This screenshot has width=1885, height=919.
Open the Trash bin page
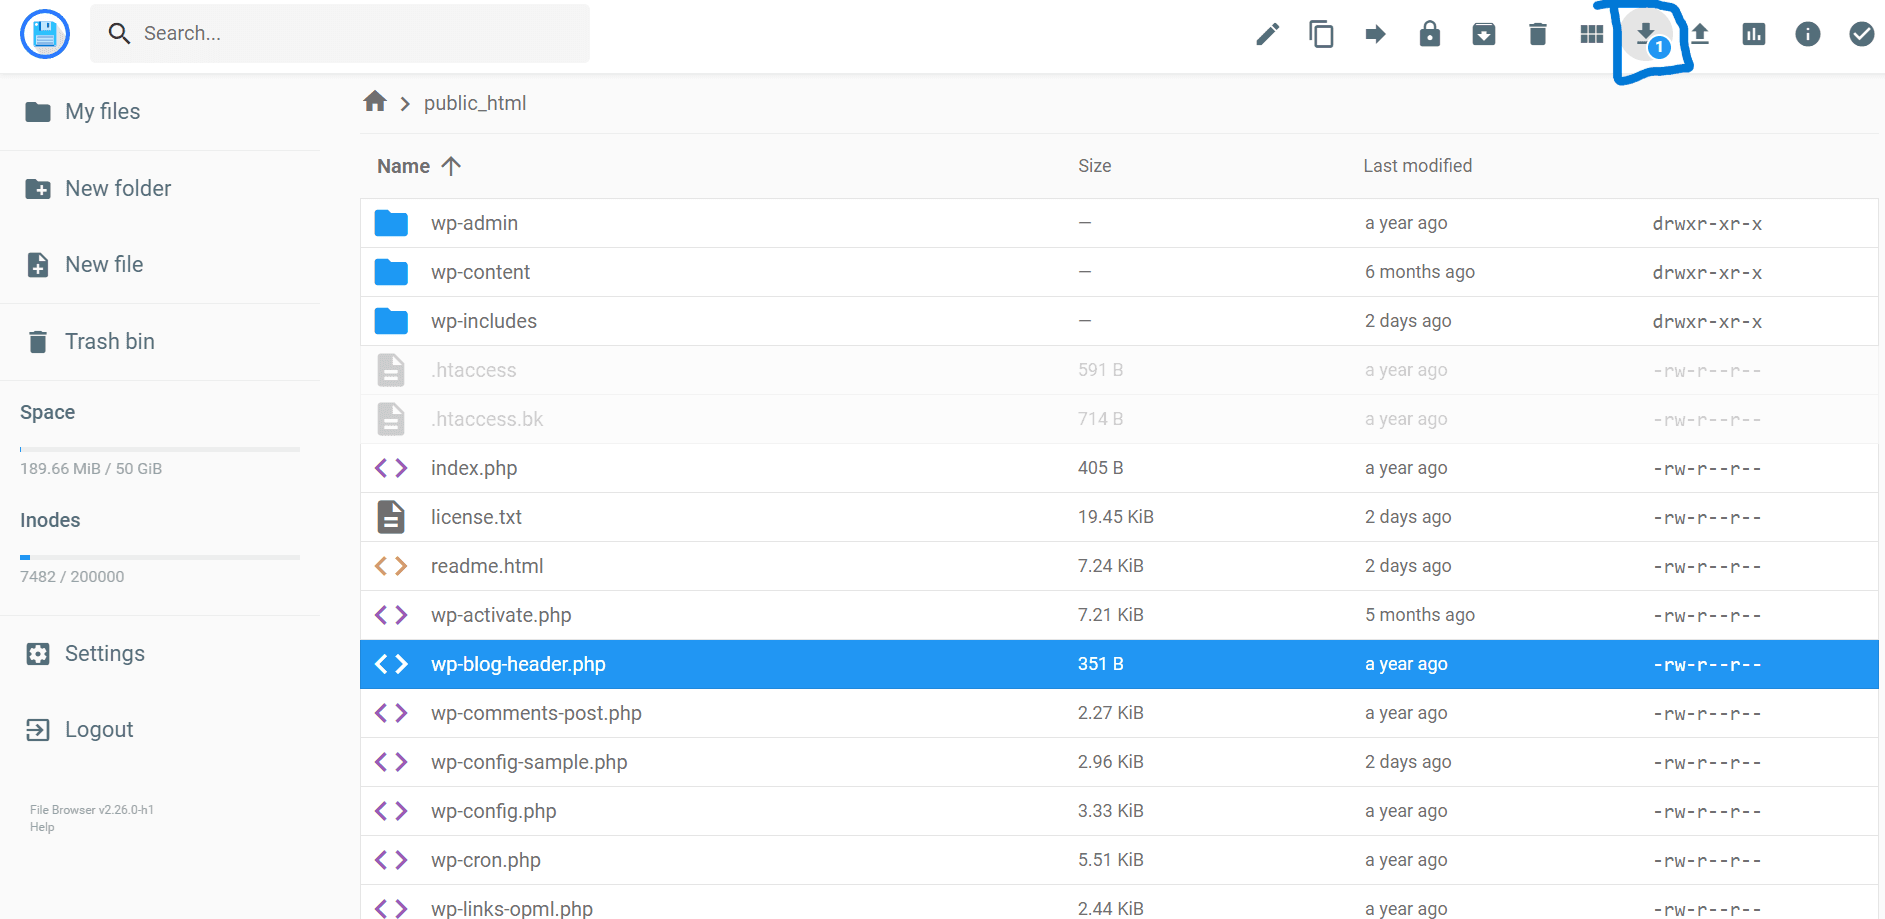pyautogui.click(x=110, y=341)
